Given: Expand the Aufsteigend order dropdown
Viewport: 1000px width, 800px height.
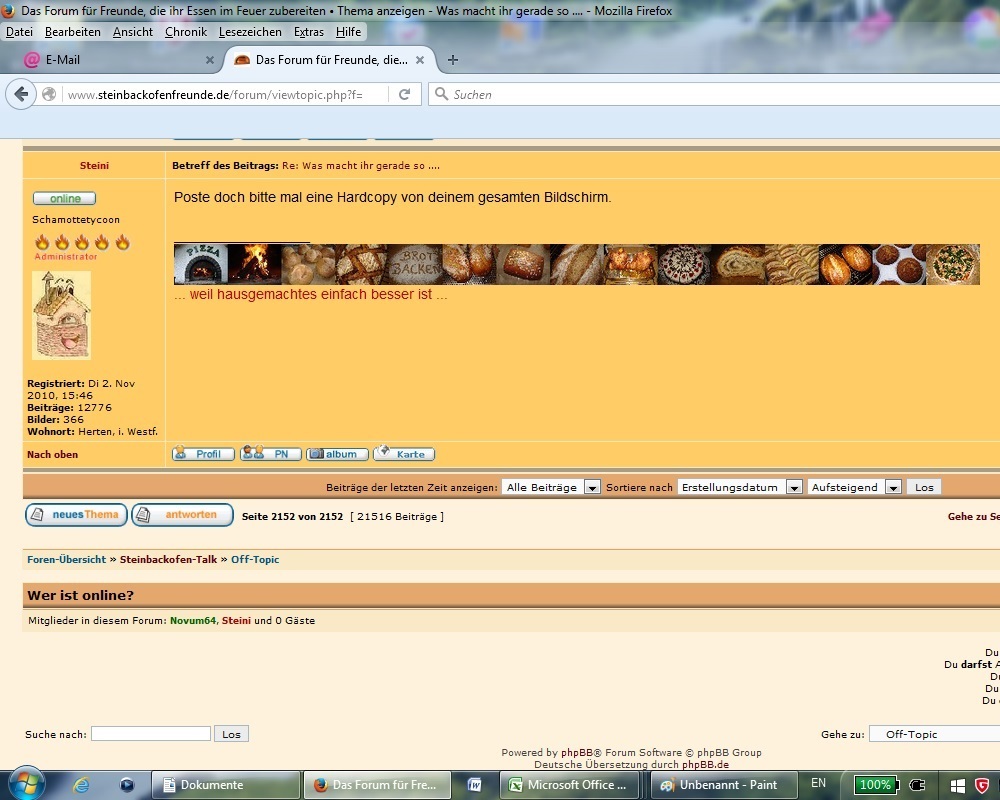Looking at the screenshot, I should [854, 487].
